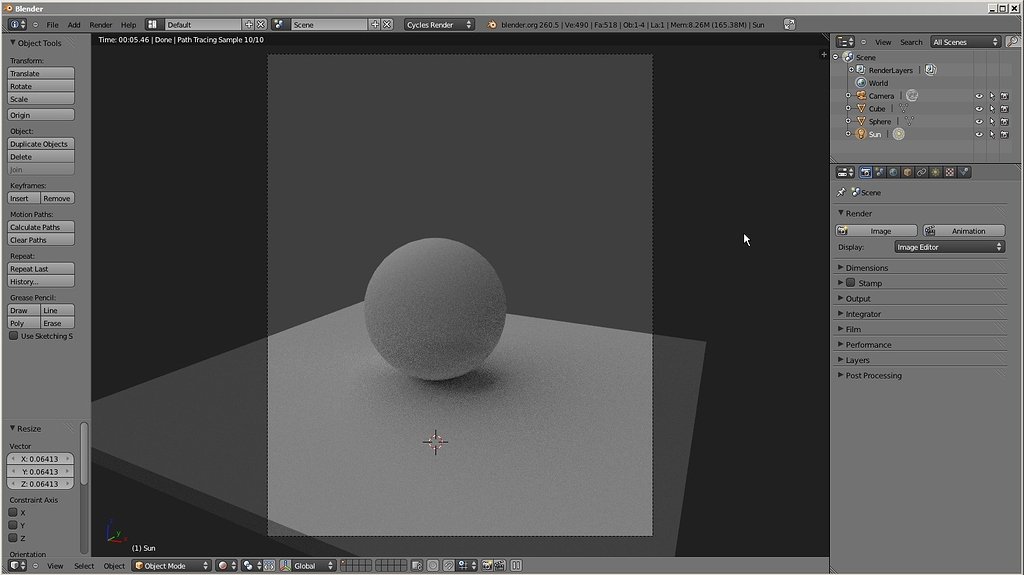Click the Repeat Last button
Viewport: 1024px width, 575px height.
pos(40,269)
